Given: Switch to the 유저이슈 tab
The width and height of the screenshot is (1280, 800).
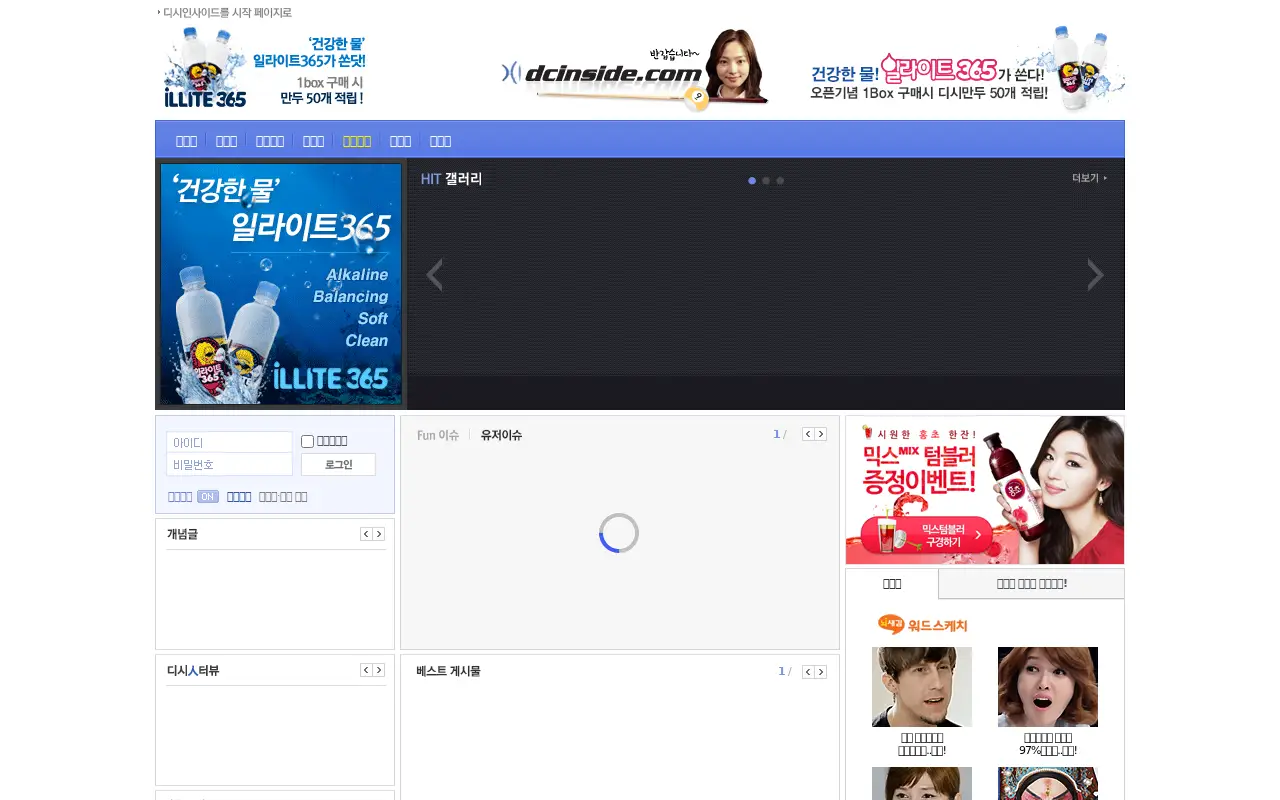Looking at the screenshot, I should 501,435.
